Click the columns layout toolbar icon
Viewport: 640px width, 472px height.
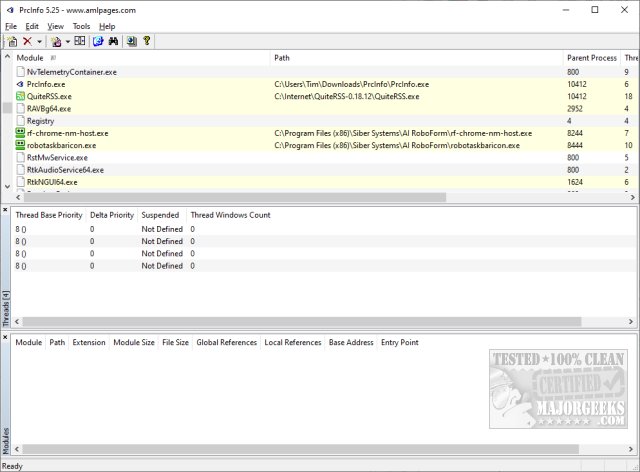click(x=80, y=41)
